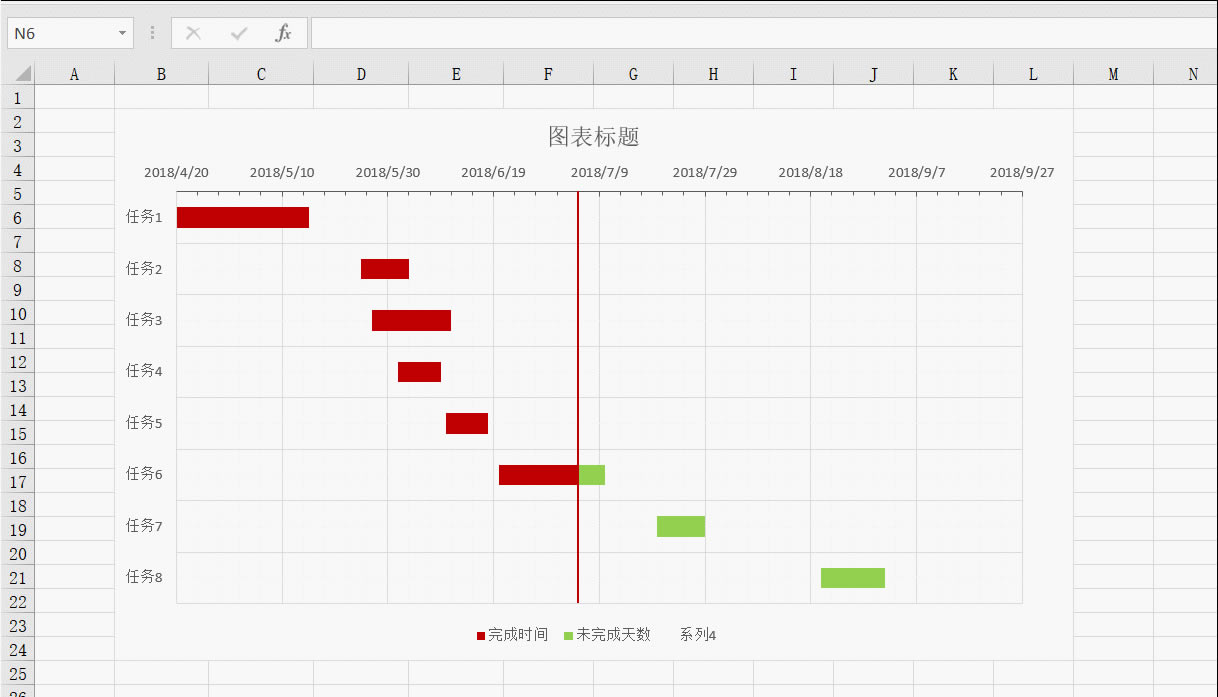1218x697 pixels.
Task: Click the 任务8 green bar
Action: click(853, 578)
